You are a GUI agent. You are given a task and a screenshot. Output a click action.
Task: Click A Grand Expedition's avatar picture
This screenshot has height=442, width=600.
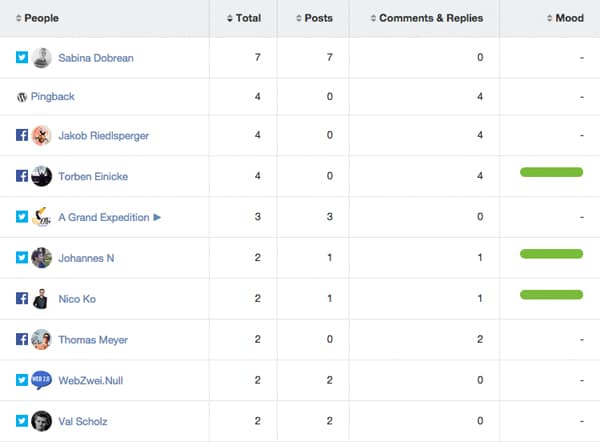41,217
